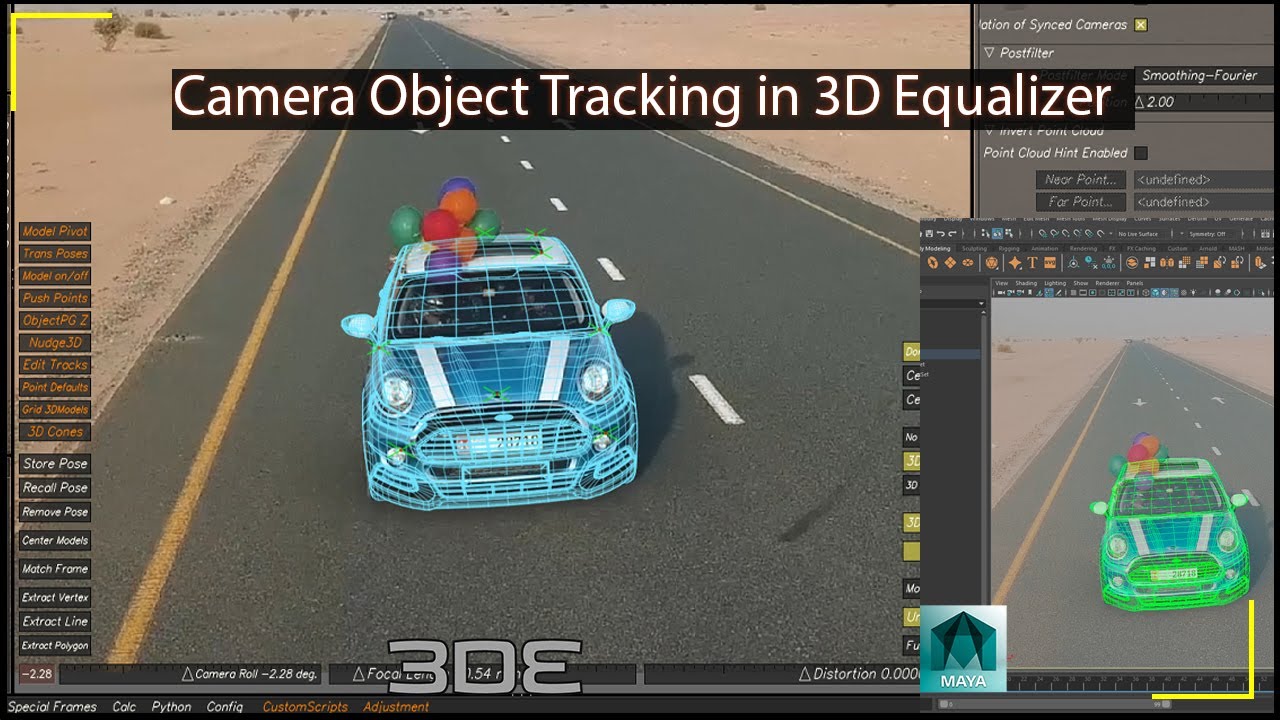This screenshot has width=1280, height=720.
Task: Click the Near Point... button
Action: [x=1081, y=180]
